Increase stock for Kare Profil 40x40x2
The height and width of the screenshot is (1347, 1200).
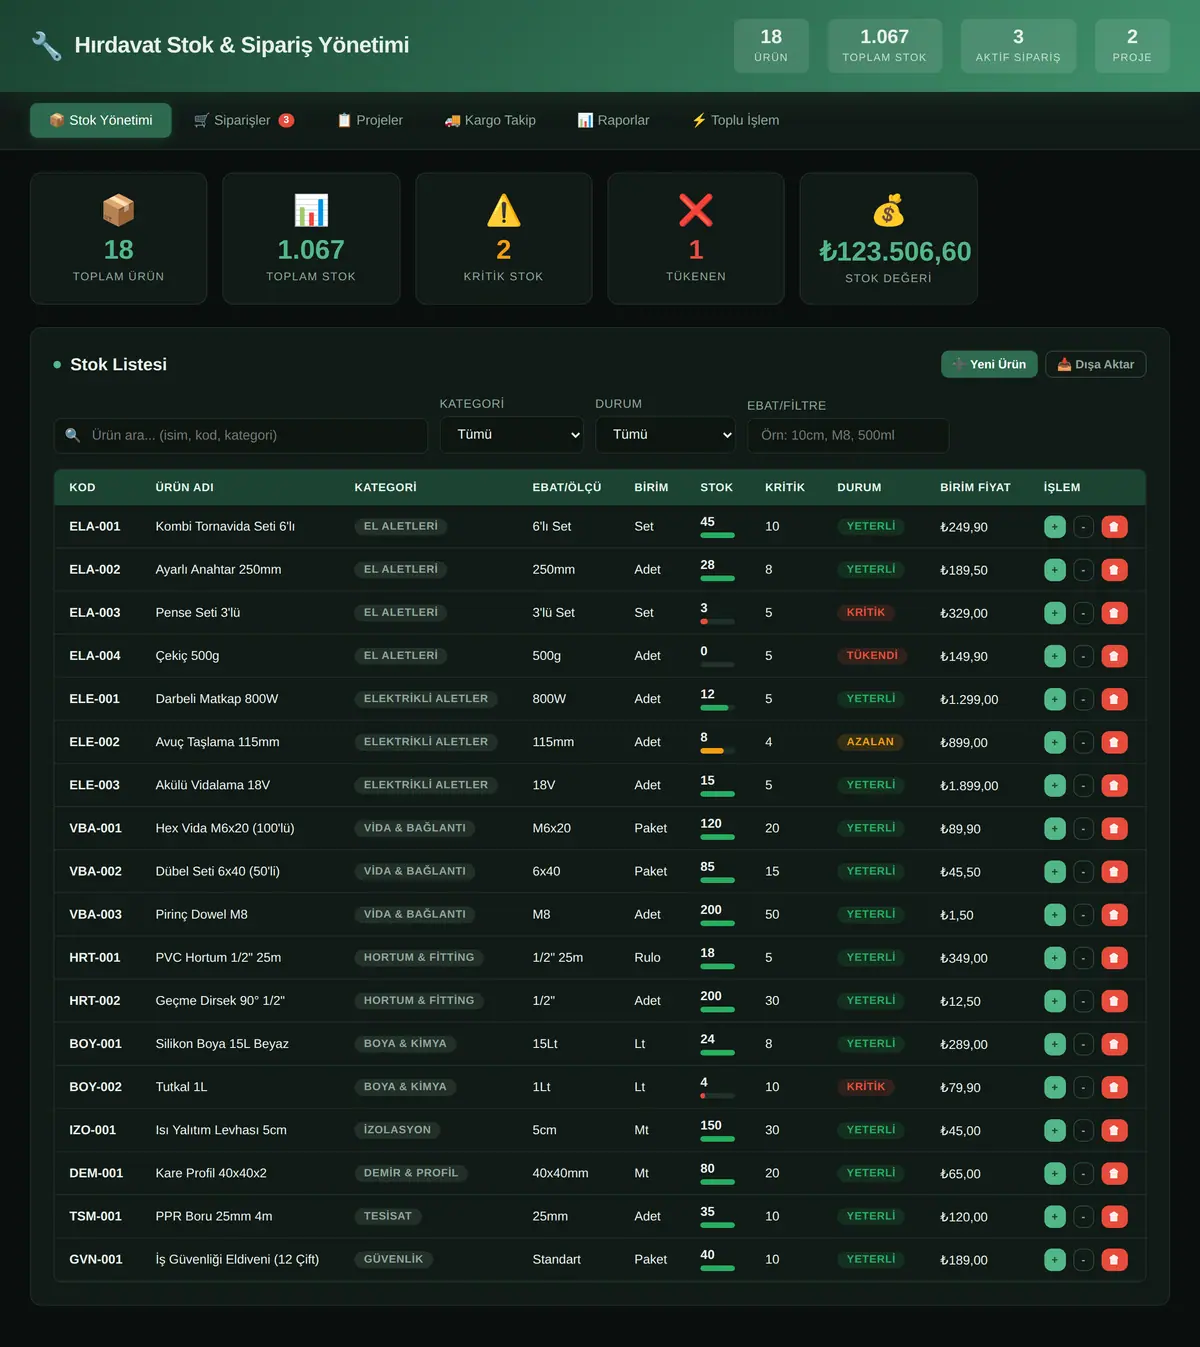[x=1054, y=1173]
